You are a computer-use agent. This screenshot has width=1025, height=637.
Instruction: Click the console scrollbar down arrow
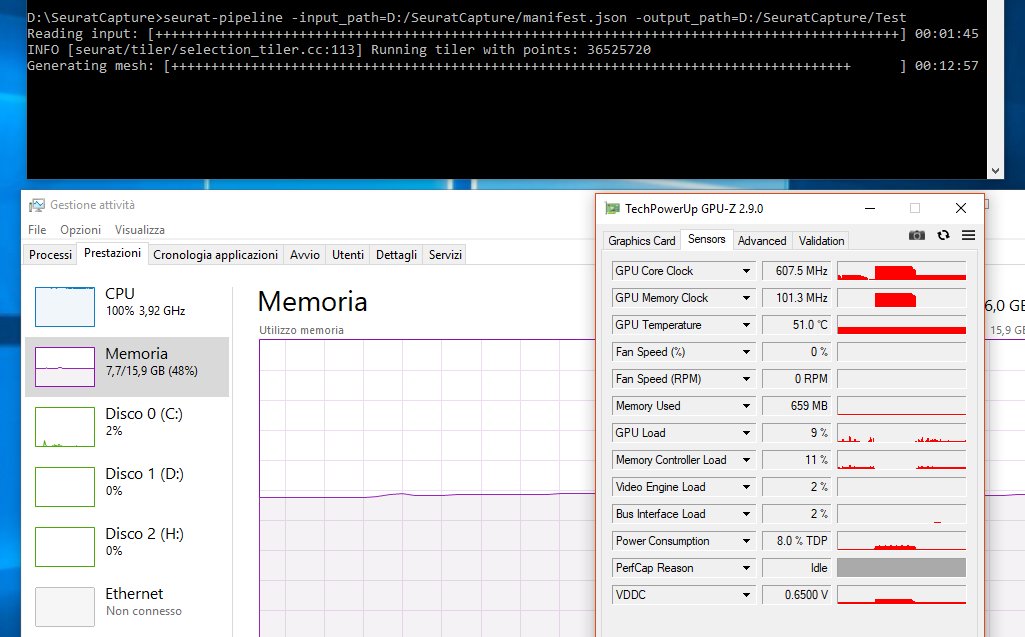(995, 171)
